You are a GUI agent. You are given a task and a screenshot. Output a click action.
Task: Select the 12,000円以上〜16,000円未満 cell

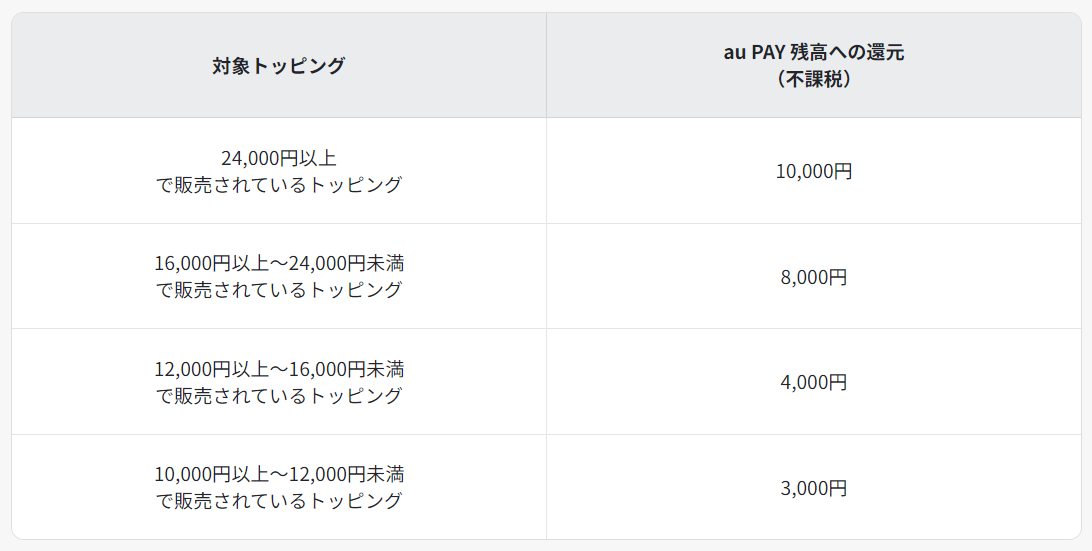(x=279, y=382)
